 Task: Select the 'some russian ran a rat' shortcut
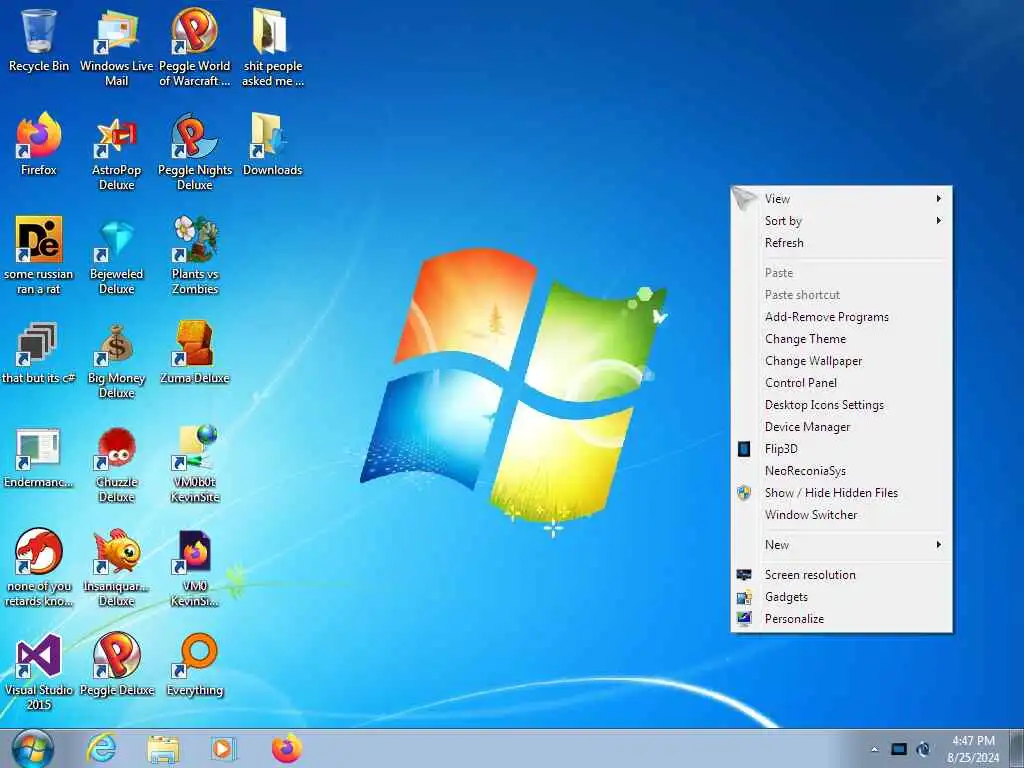point(39,256)
